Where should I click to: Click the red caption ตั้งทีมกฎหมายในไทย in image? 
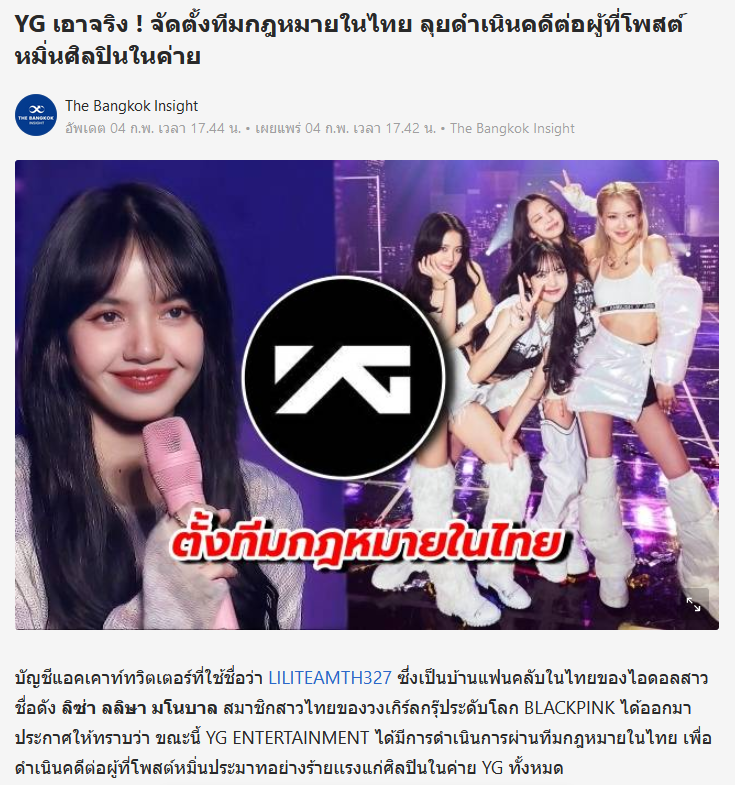tap(366, 544)
